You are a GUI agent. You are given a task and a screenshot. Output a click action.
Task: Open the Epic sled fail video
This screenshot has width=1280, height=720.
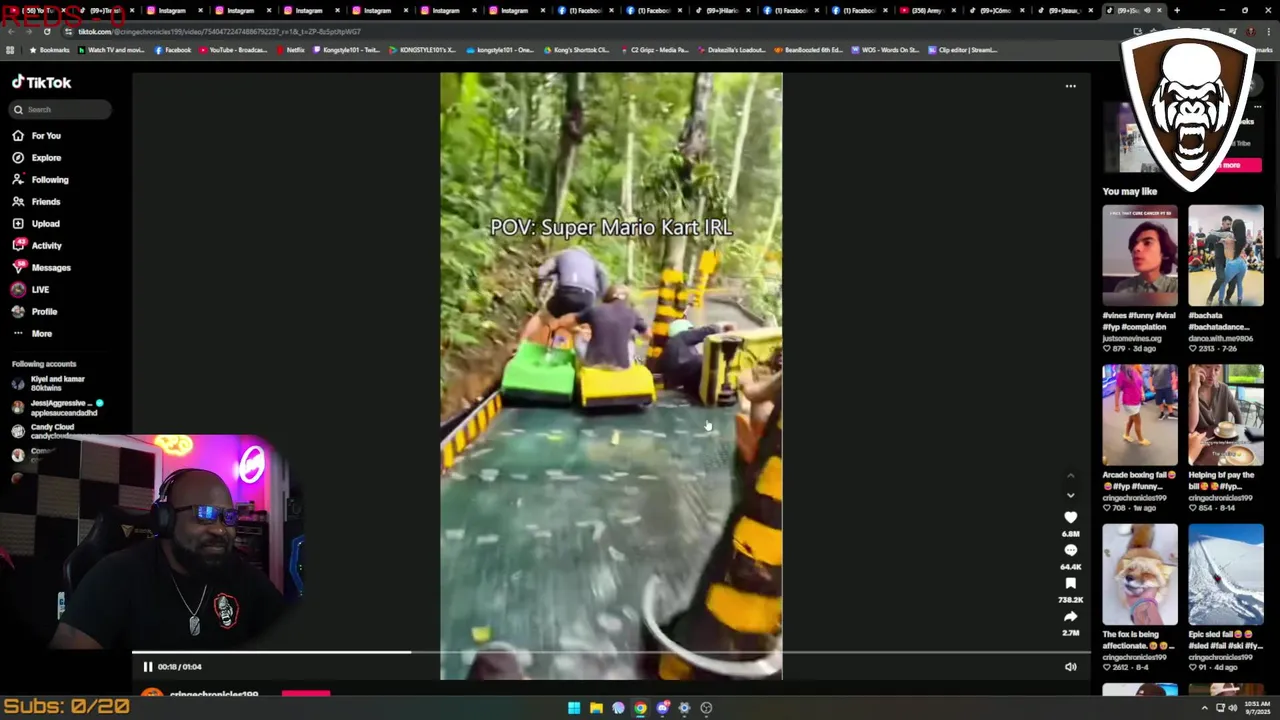point(1226,575)
